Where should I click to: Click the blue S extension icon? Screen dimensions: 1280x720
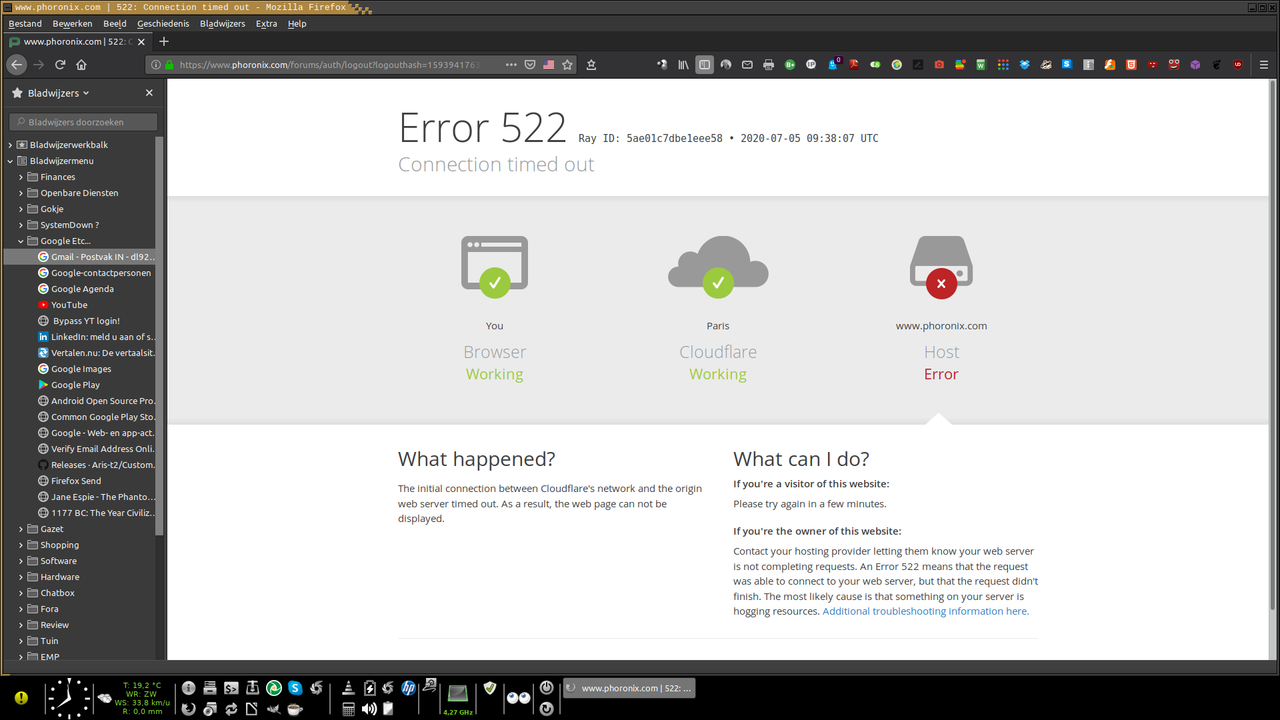[1067, 64]
